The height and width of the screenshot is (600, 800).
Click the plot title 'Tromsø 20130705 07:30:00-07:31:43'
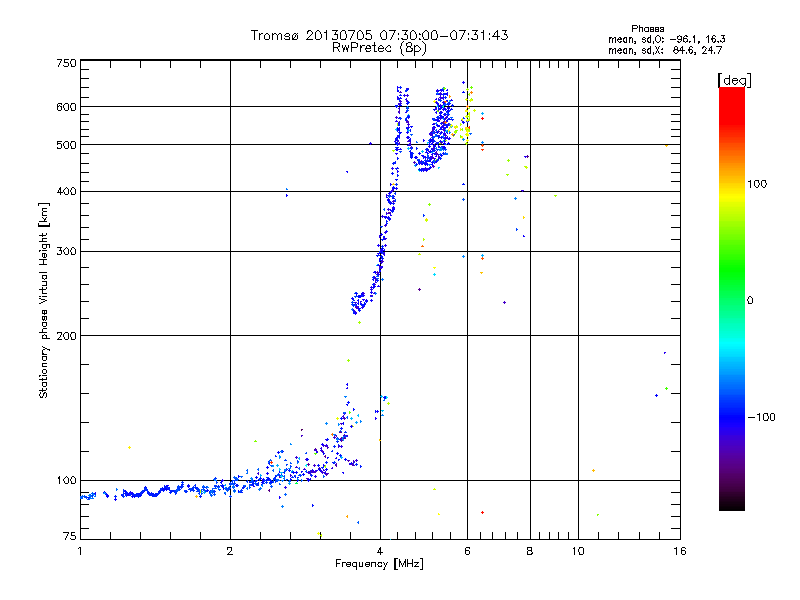click(379, 35)
